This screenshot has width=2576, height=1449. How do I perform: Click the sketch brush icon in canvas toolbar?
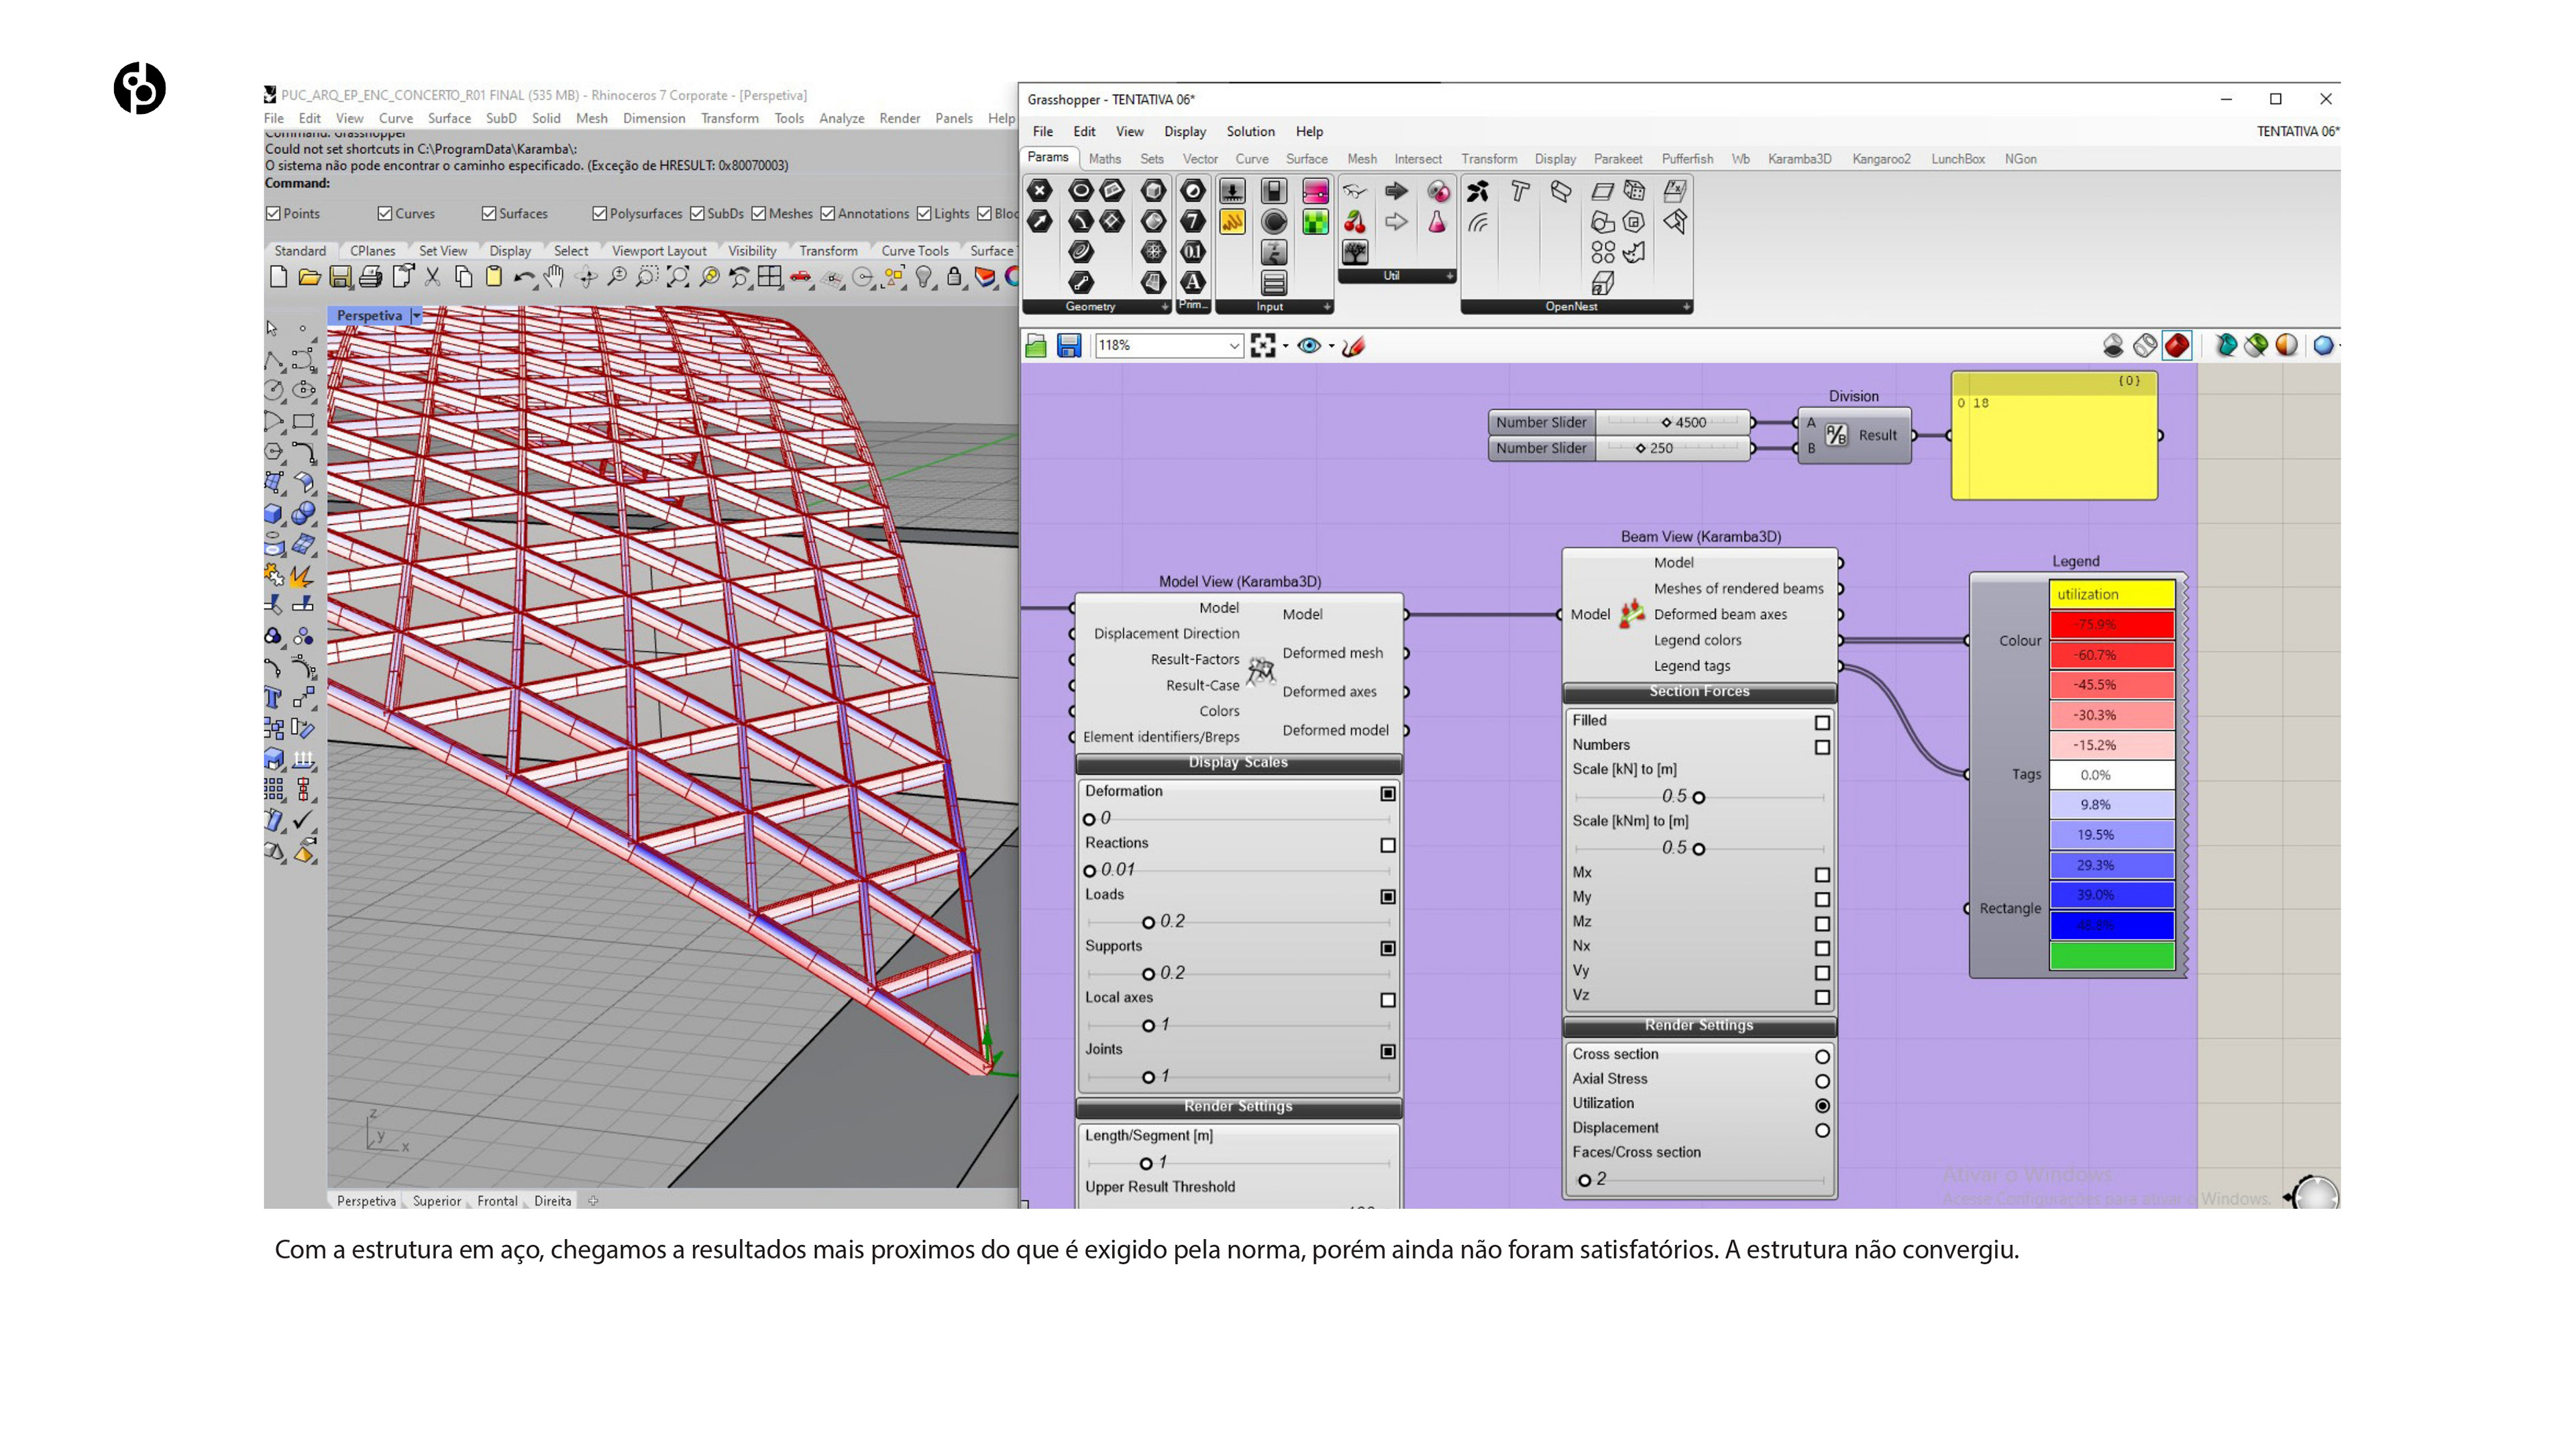1353,346
